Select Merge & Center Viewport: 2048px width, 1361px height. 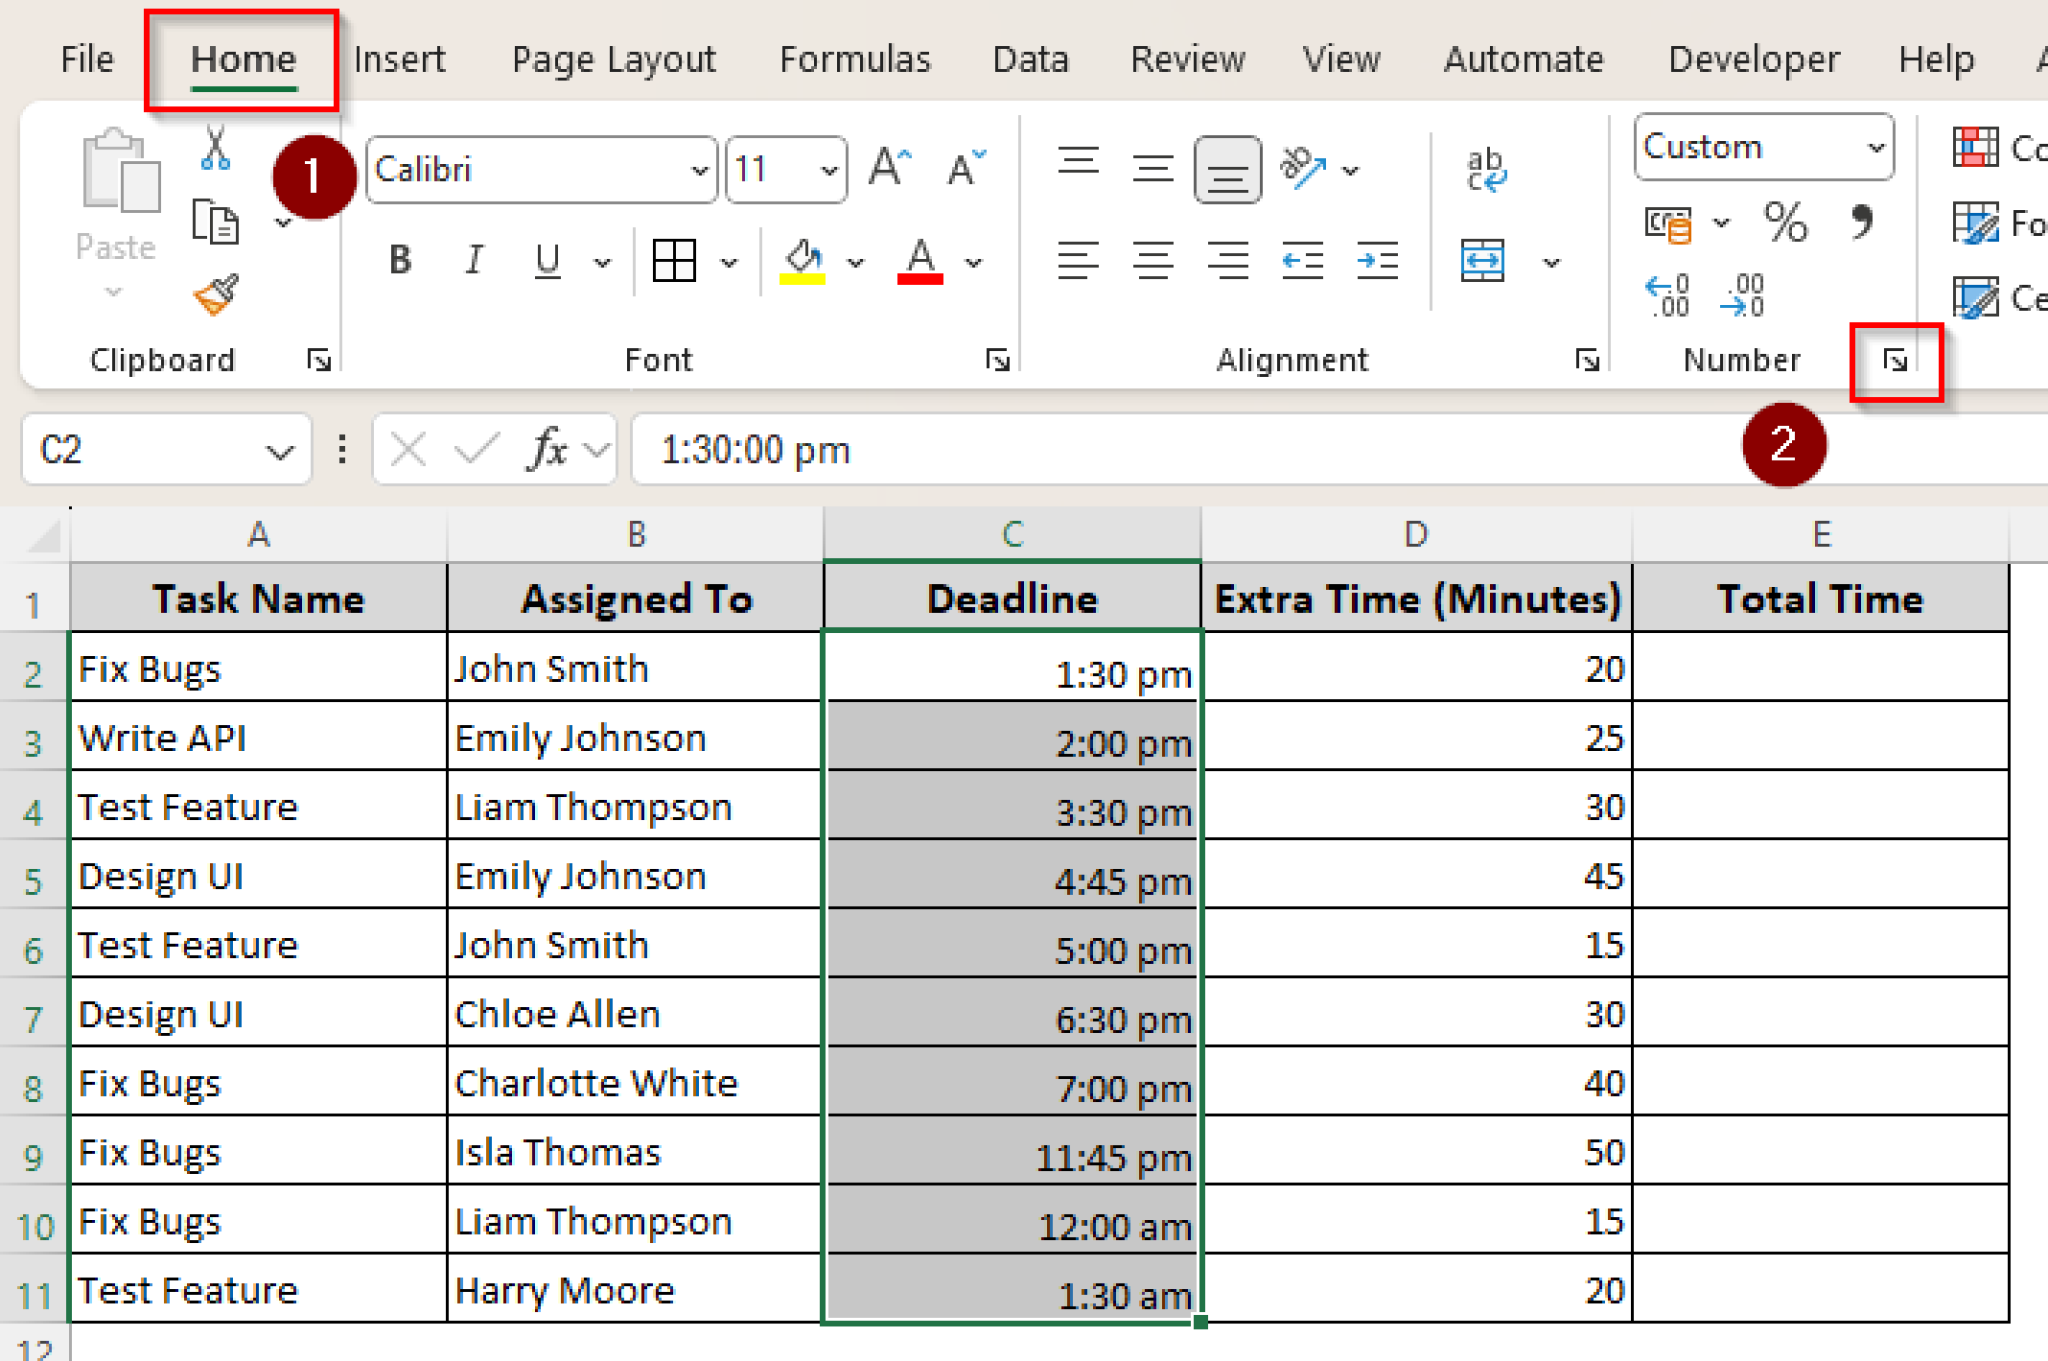[x=1481, y=262]
